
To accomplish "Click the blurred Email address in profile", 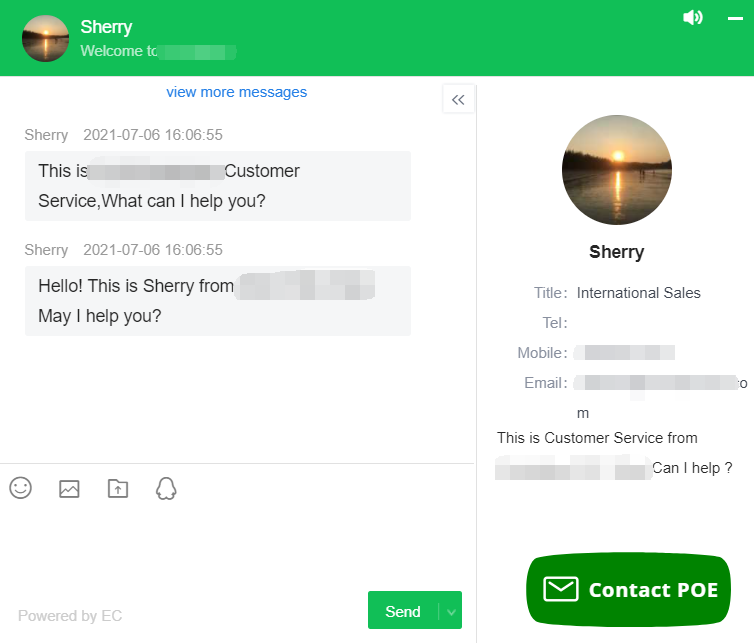I will (x=660, y=383).
